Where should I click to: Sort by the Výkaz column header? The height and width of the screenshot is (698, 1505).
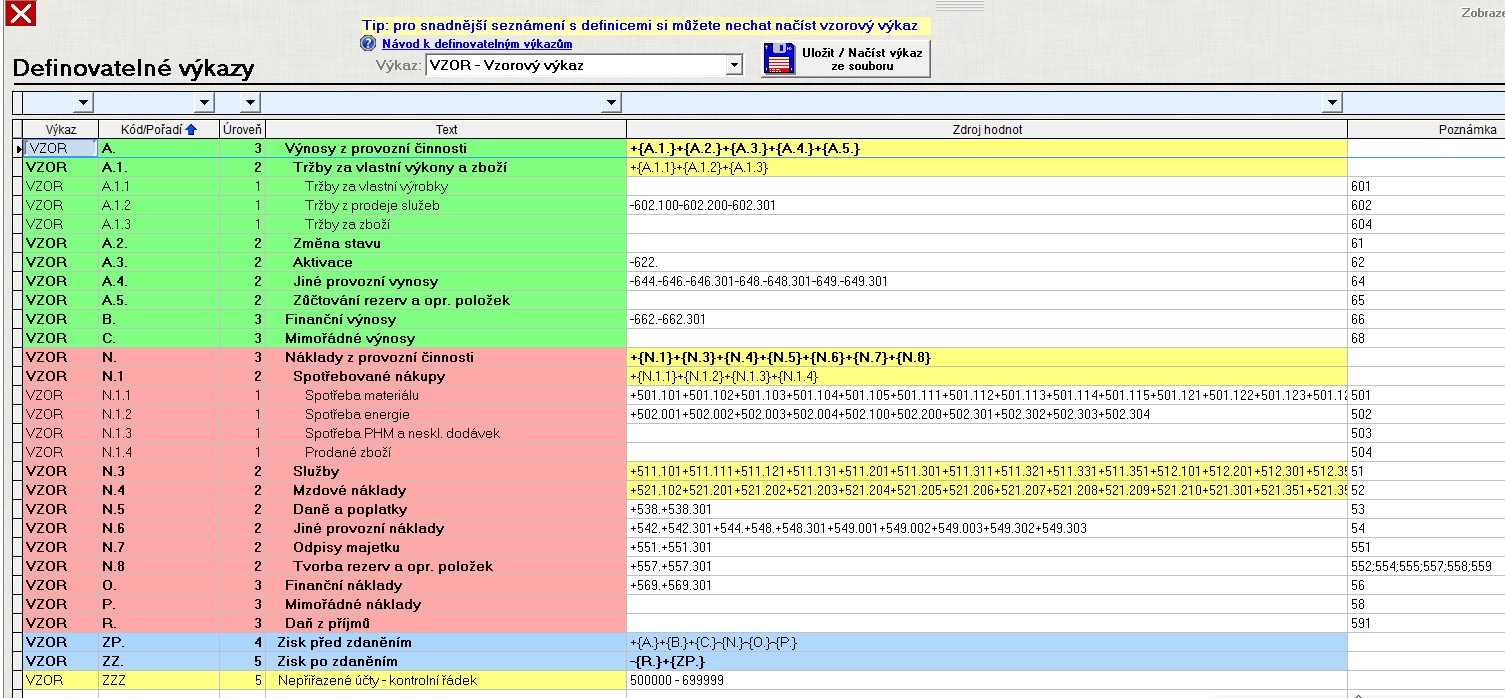click(60, 129)
